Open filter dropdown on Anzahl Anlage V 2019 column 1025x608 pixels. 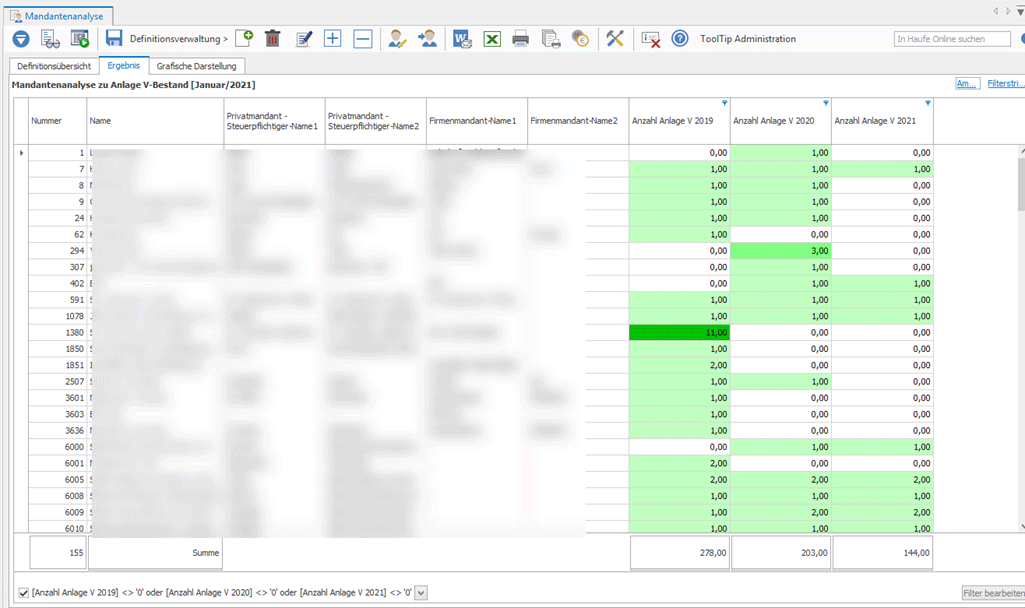pos(724,103)
